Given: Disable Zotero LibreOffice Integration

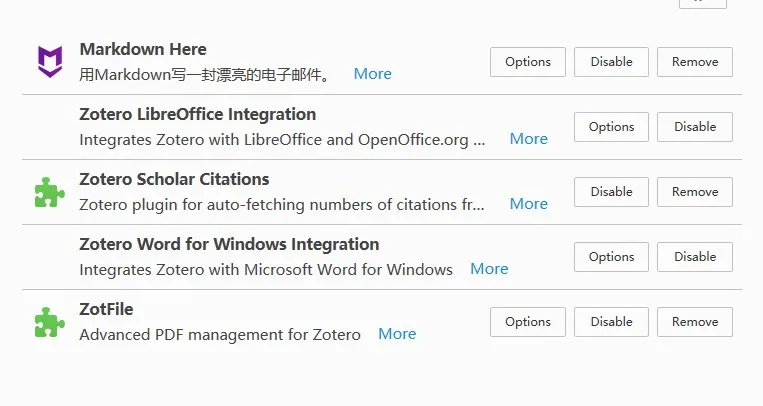Looking at the screenshot, I should (695, 127).
